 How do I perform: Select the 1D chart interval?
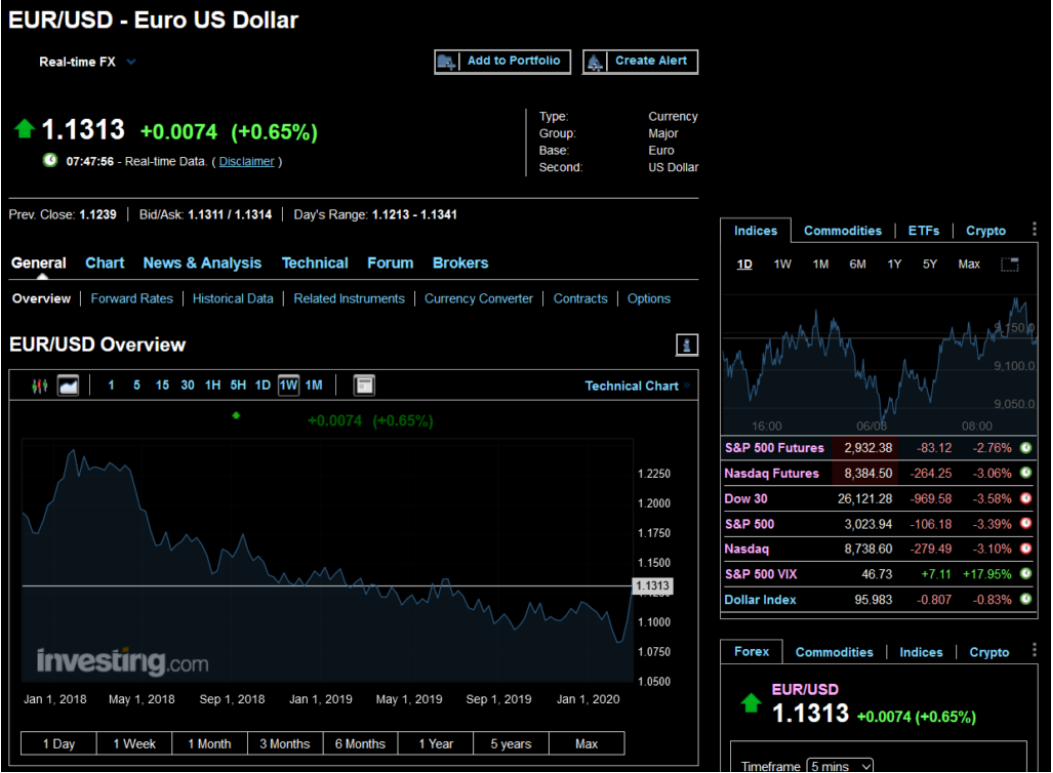(263, 385)
